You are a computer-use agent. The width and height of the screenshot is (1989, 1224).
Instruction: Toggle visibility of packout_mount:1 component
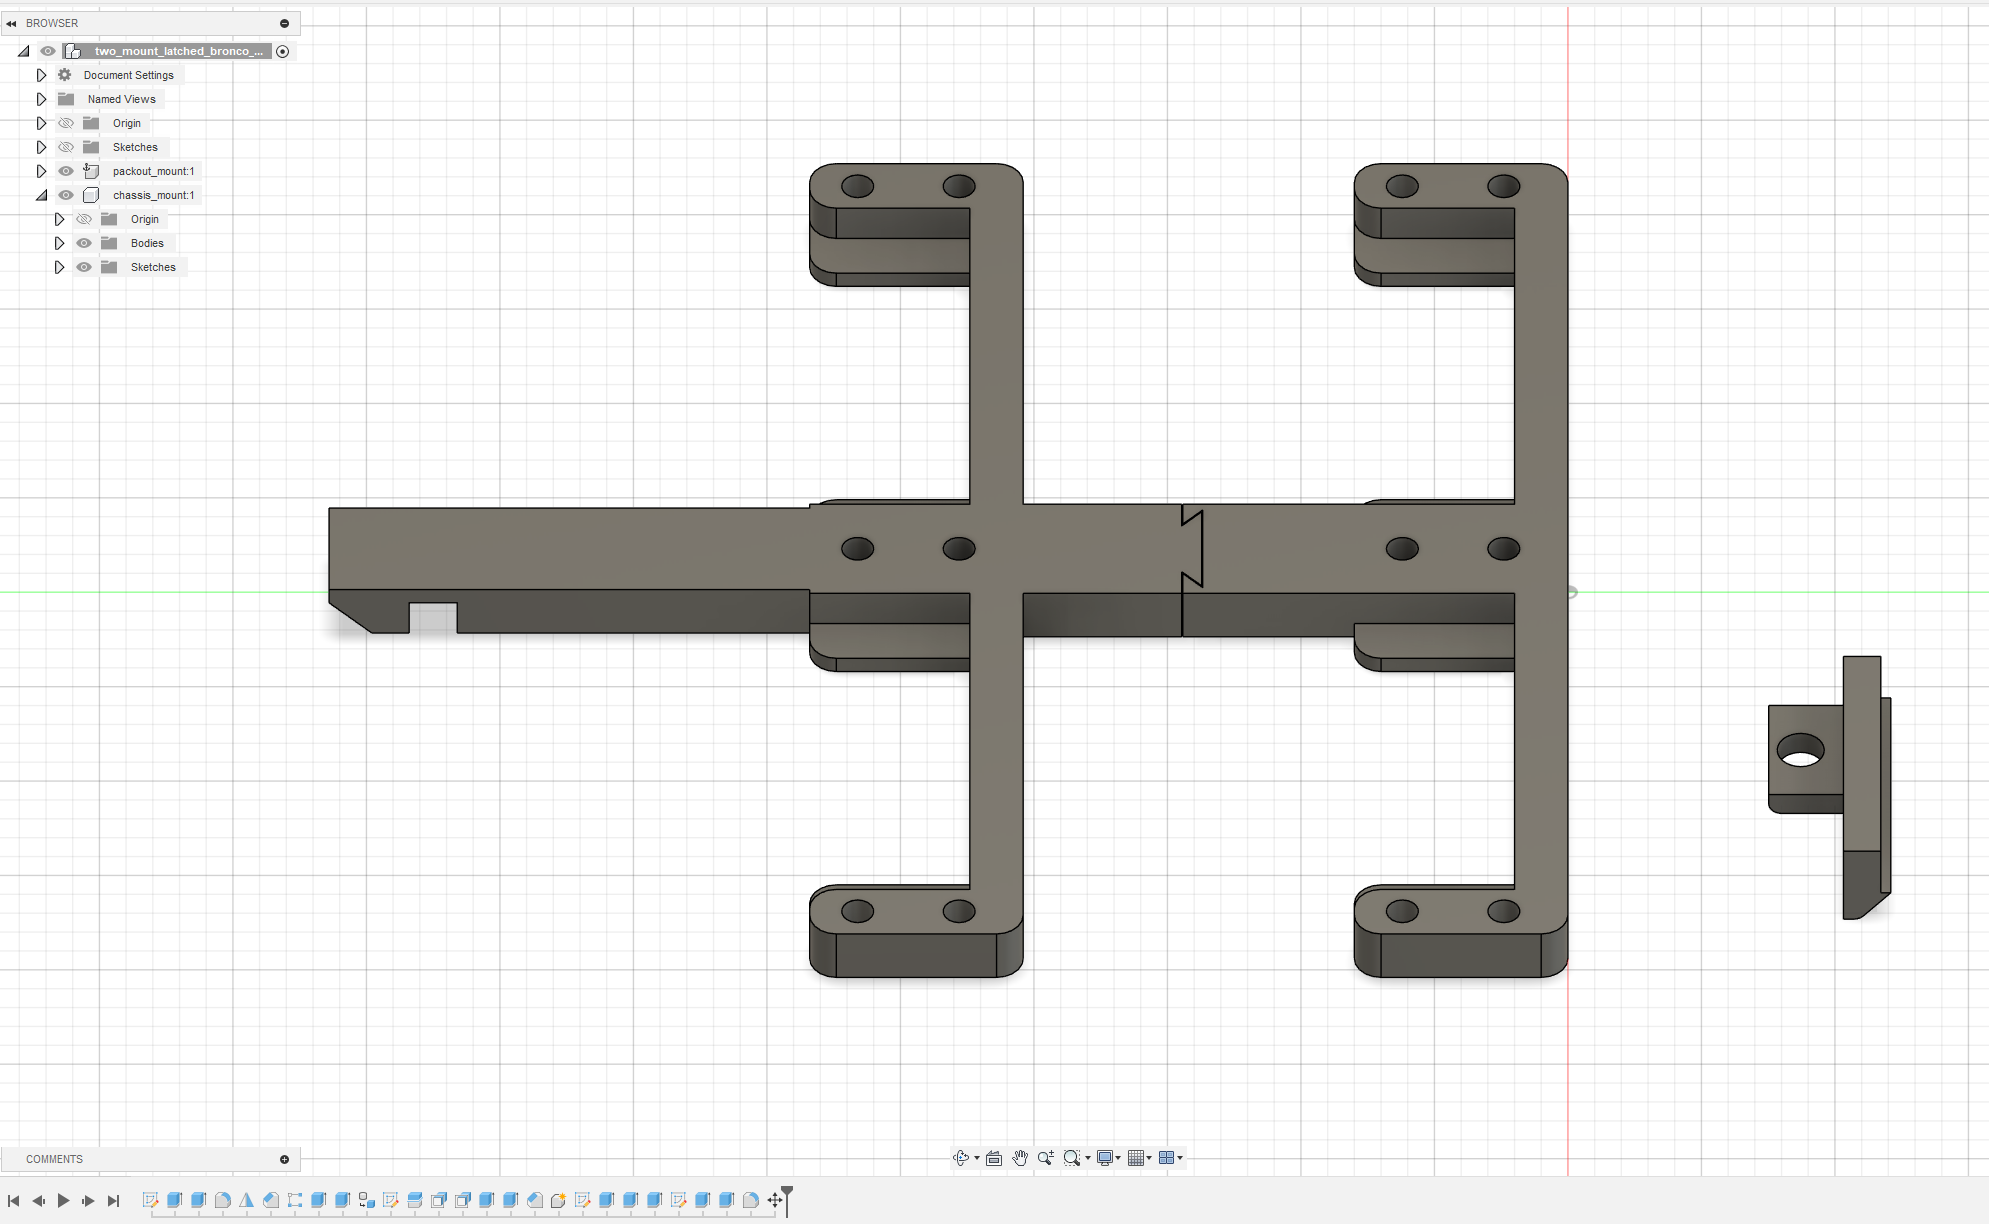(66, 171)
